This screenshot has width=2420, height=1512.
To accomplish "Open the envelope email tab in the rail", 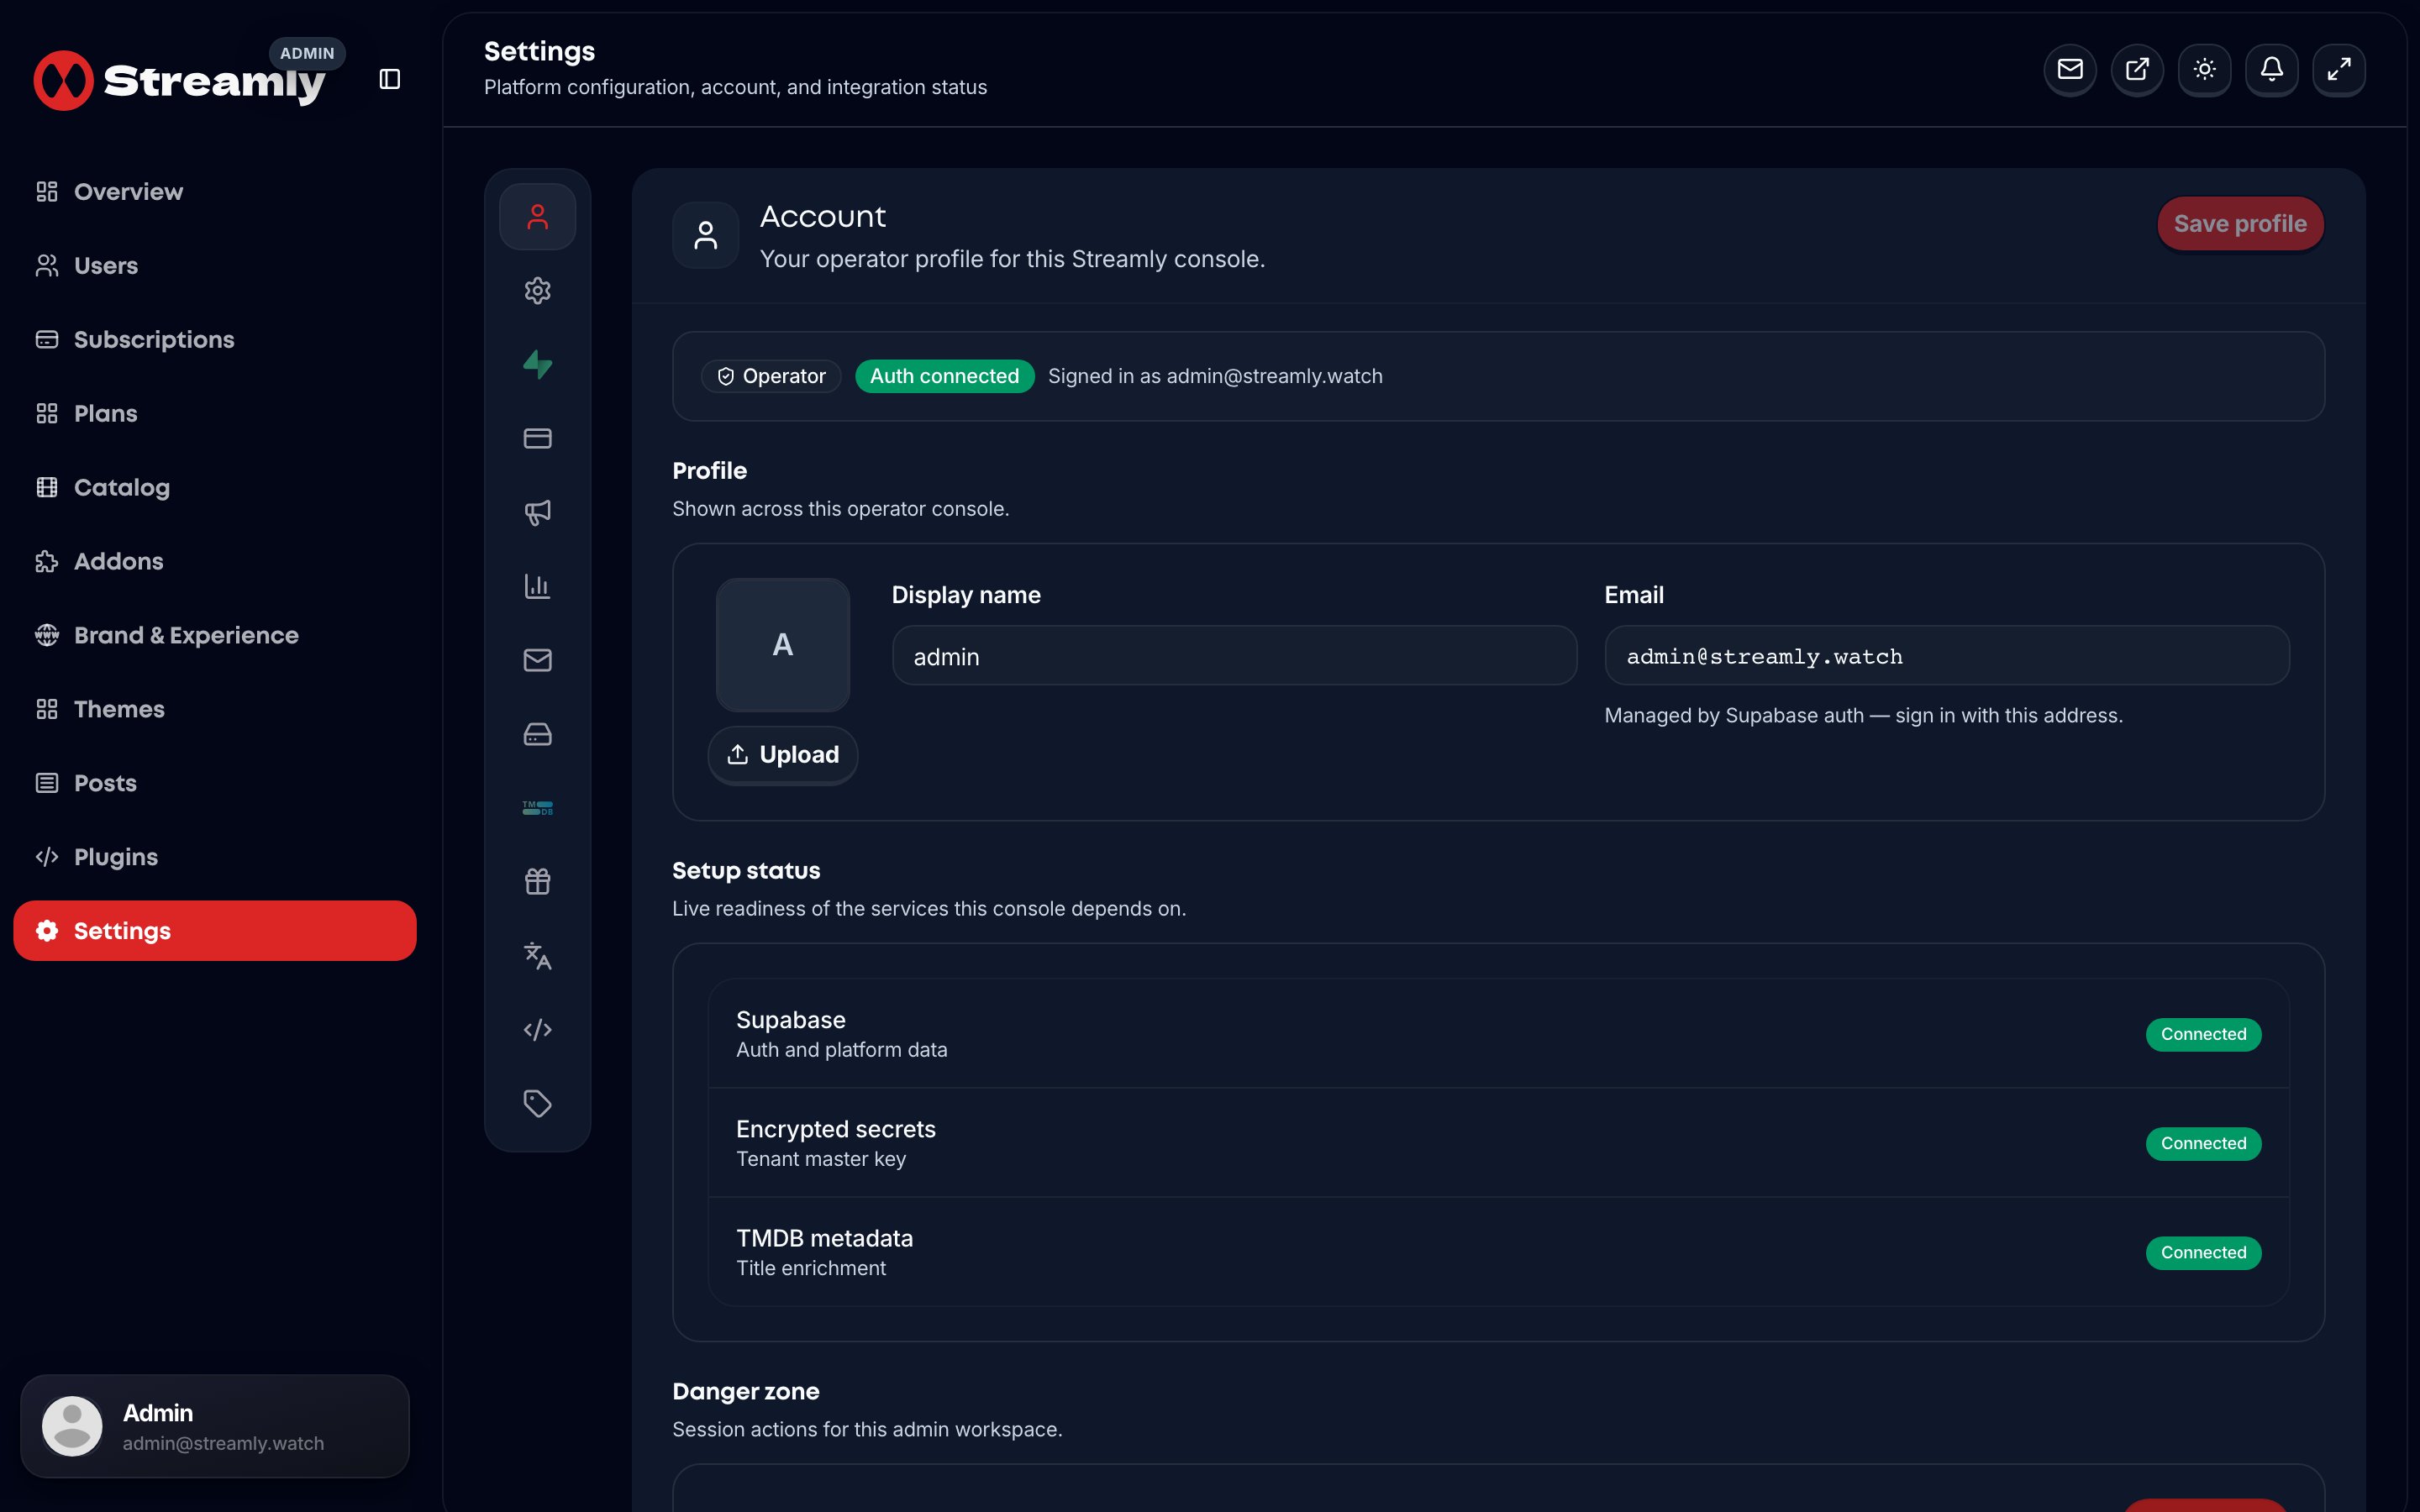I will click(x=537, y=660).
